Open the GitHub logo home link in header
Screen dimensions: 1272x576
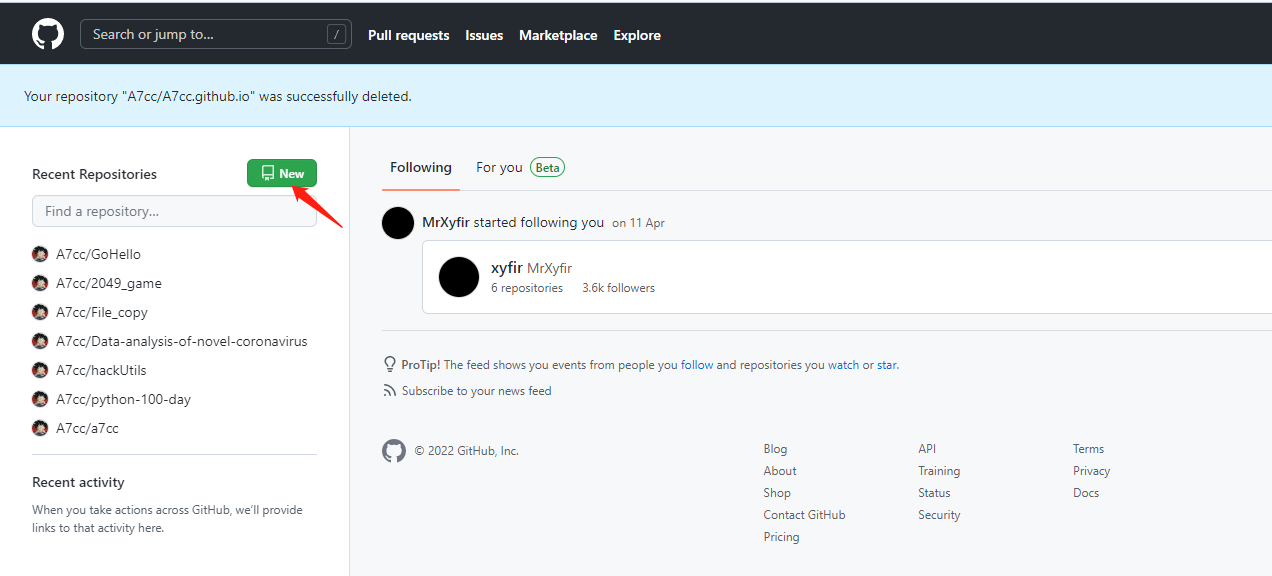pos(48,35)
